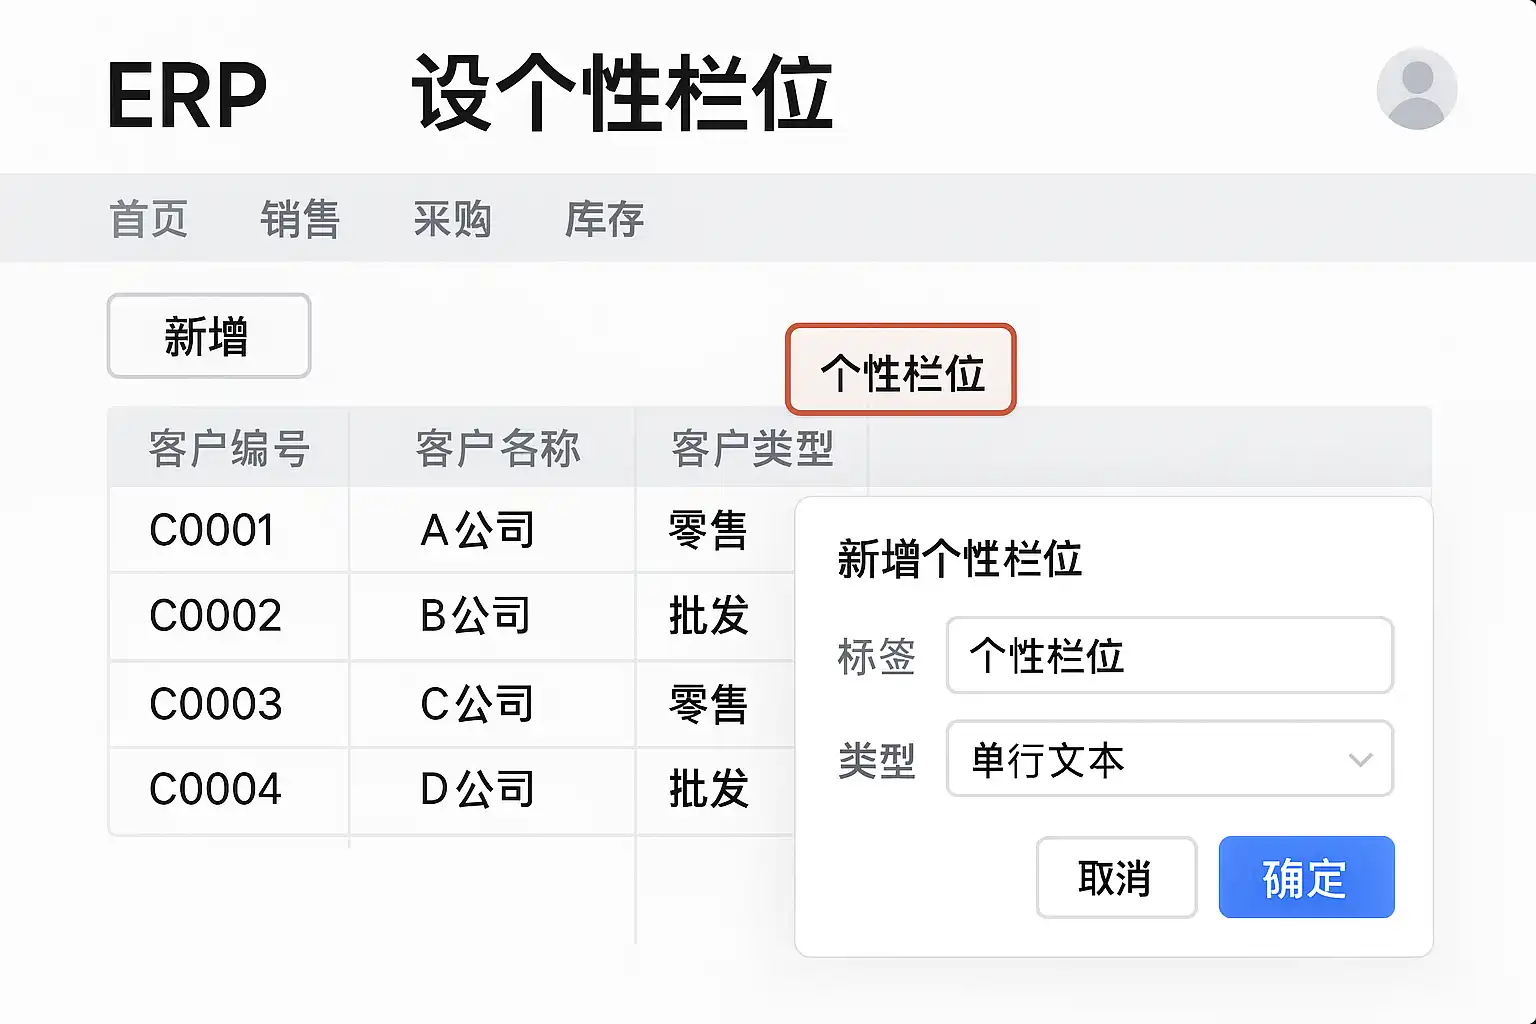Select the D公司 table cell

click(x=477, y=789)
